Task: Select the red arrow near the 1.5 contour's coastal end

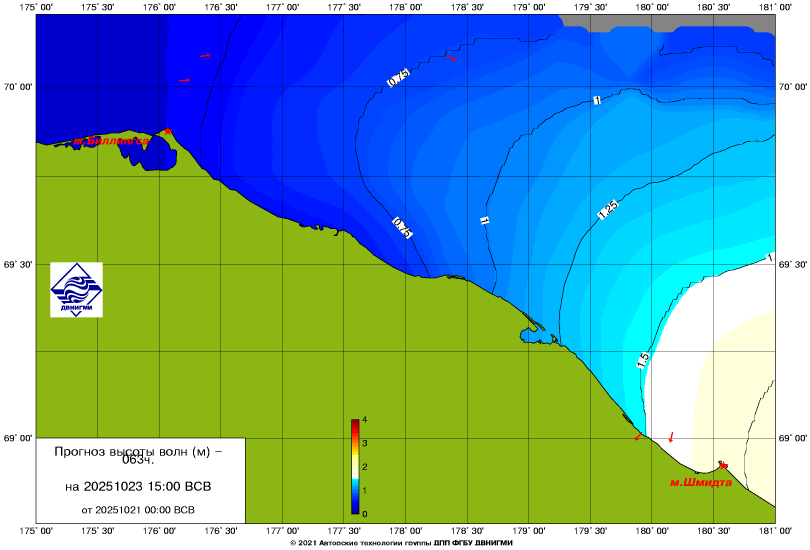Action: (638, 437)
